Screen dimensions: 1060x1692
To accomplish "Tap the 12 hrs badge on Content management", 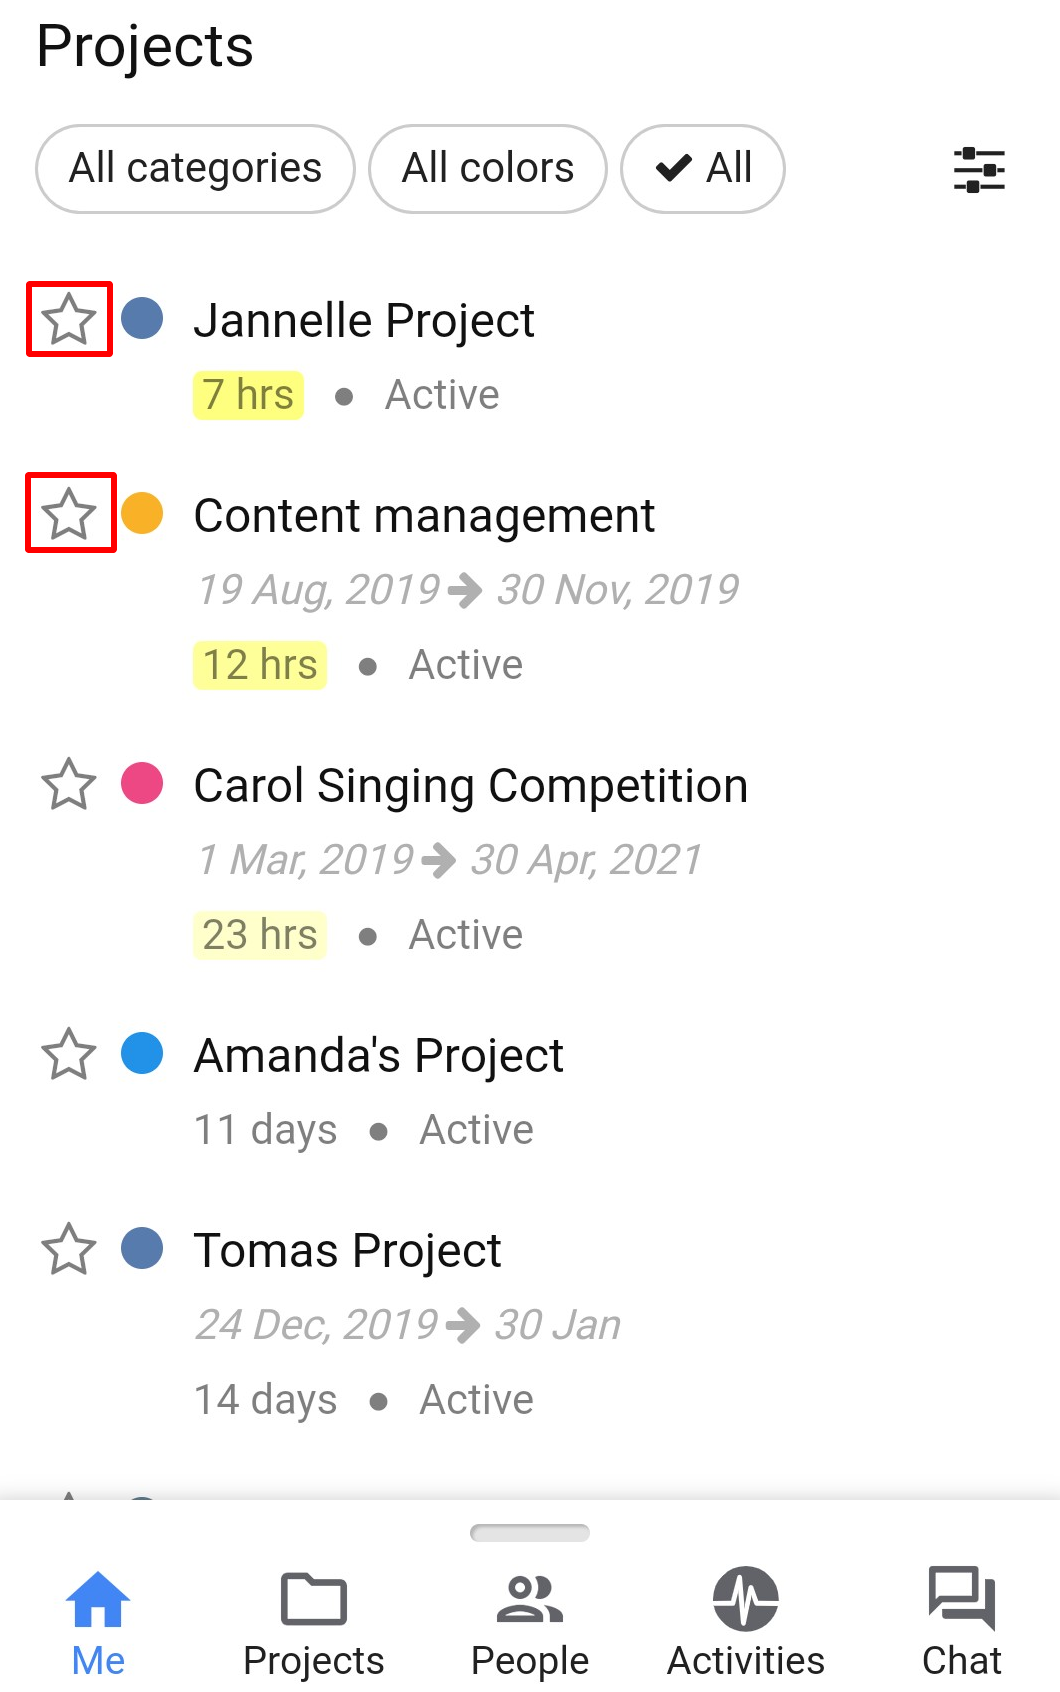I will coord(260,665).
